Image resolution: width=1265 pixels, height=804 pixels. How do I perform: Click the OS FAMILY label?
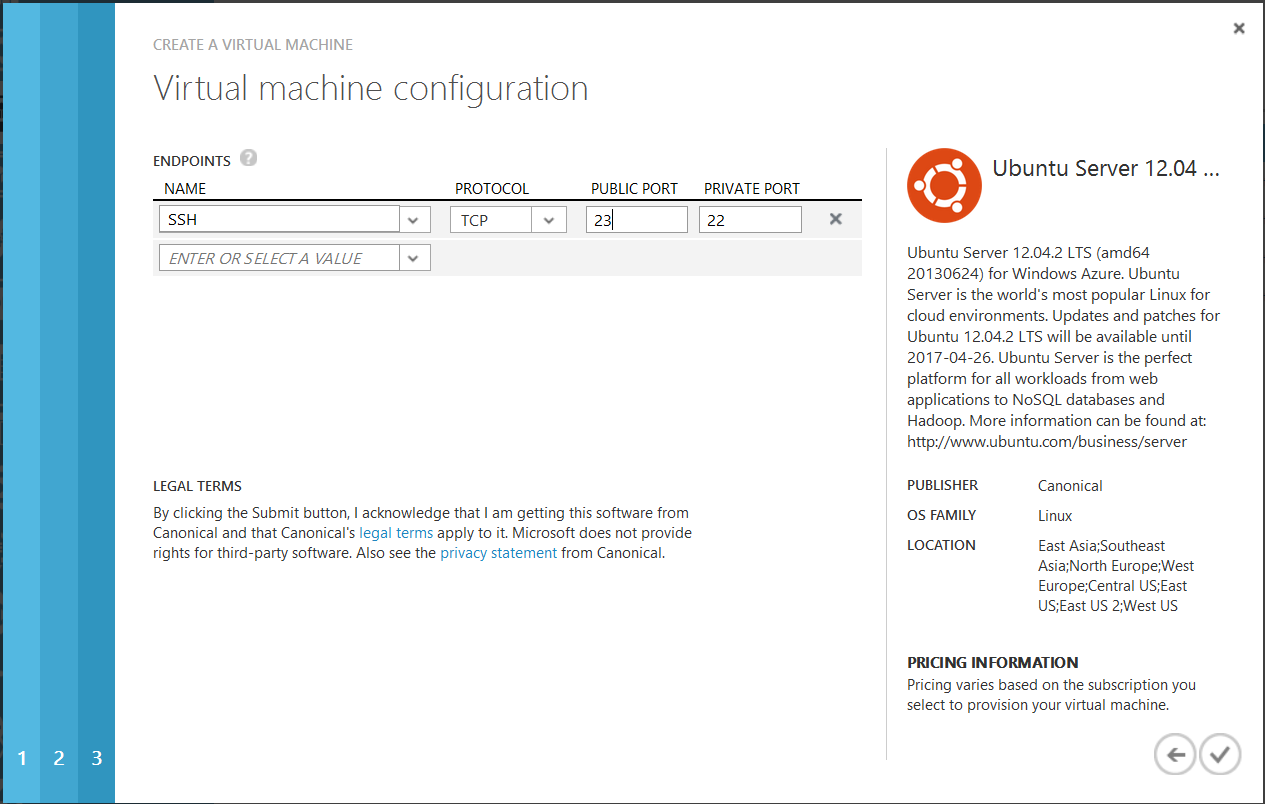click(942, 515)
